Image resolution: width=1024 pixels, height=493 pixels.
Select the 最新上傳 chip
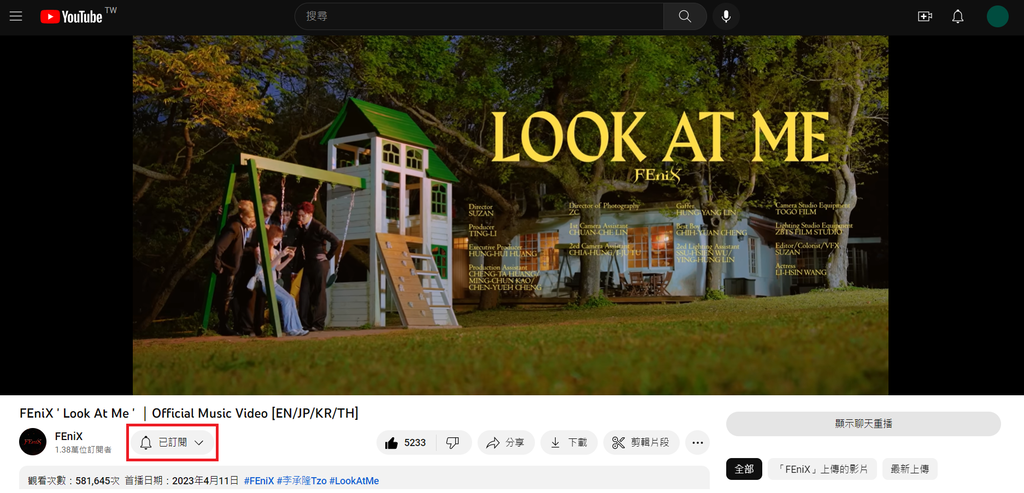tap(910, 469)
